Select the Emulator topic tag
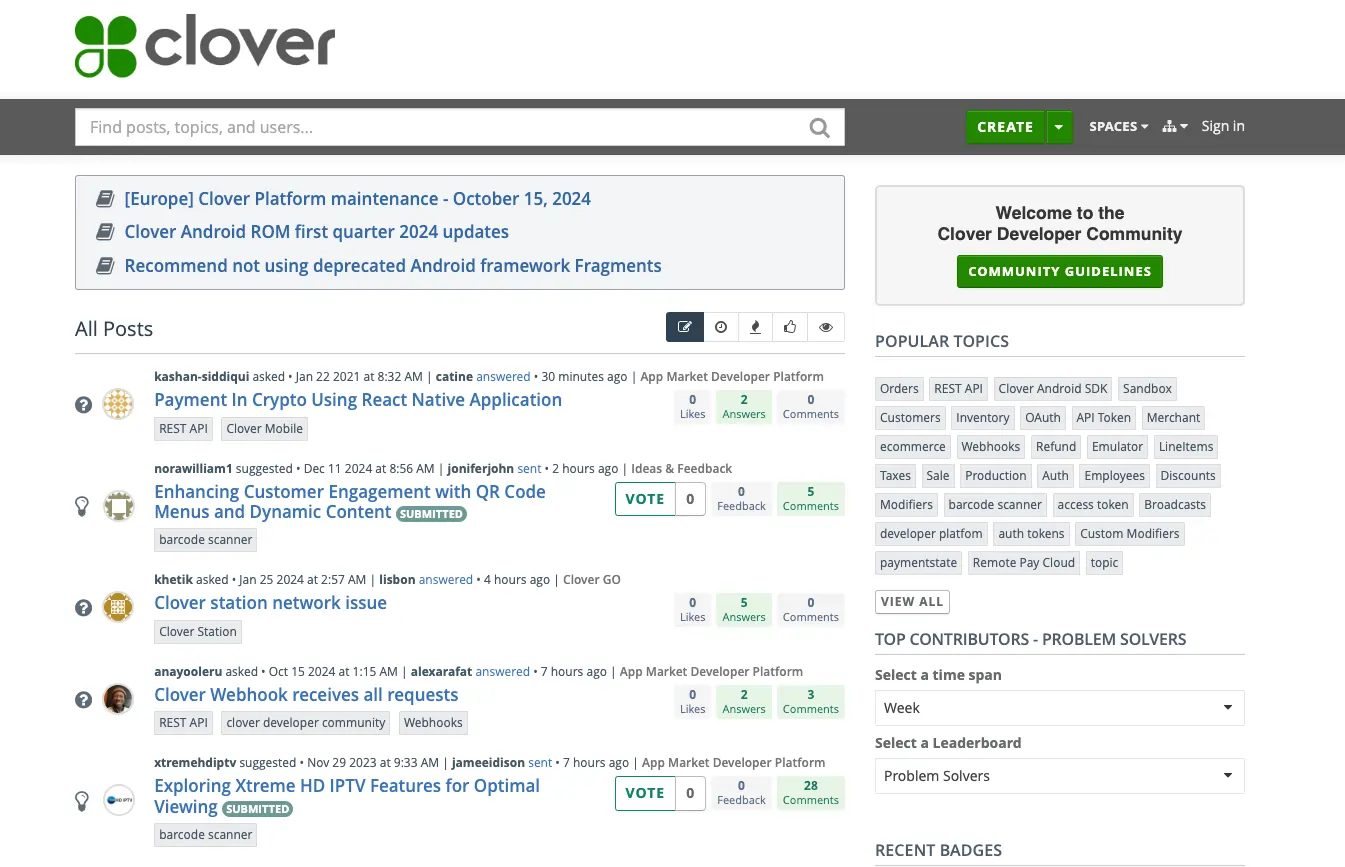The width and height of the screenshot is (1345, 867). click(x=1117, y=447)
